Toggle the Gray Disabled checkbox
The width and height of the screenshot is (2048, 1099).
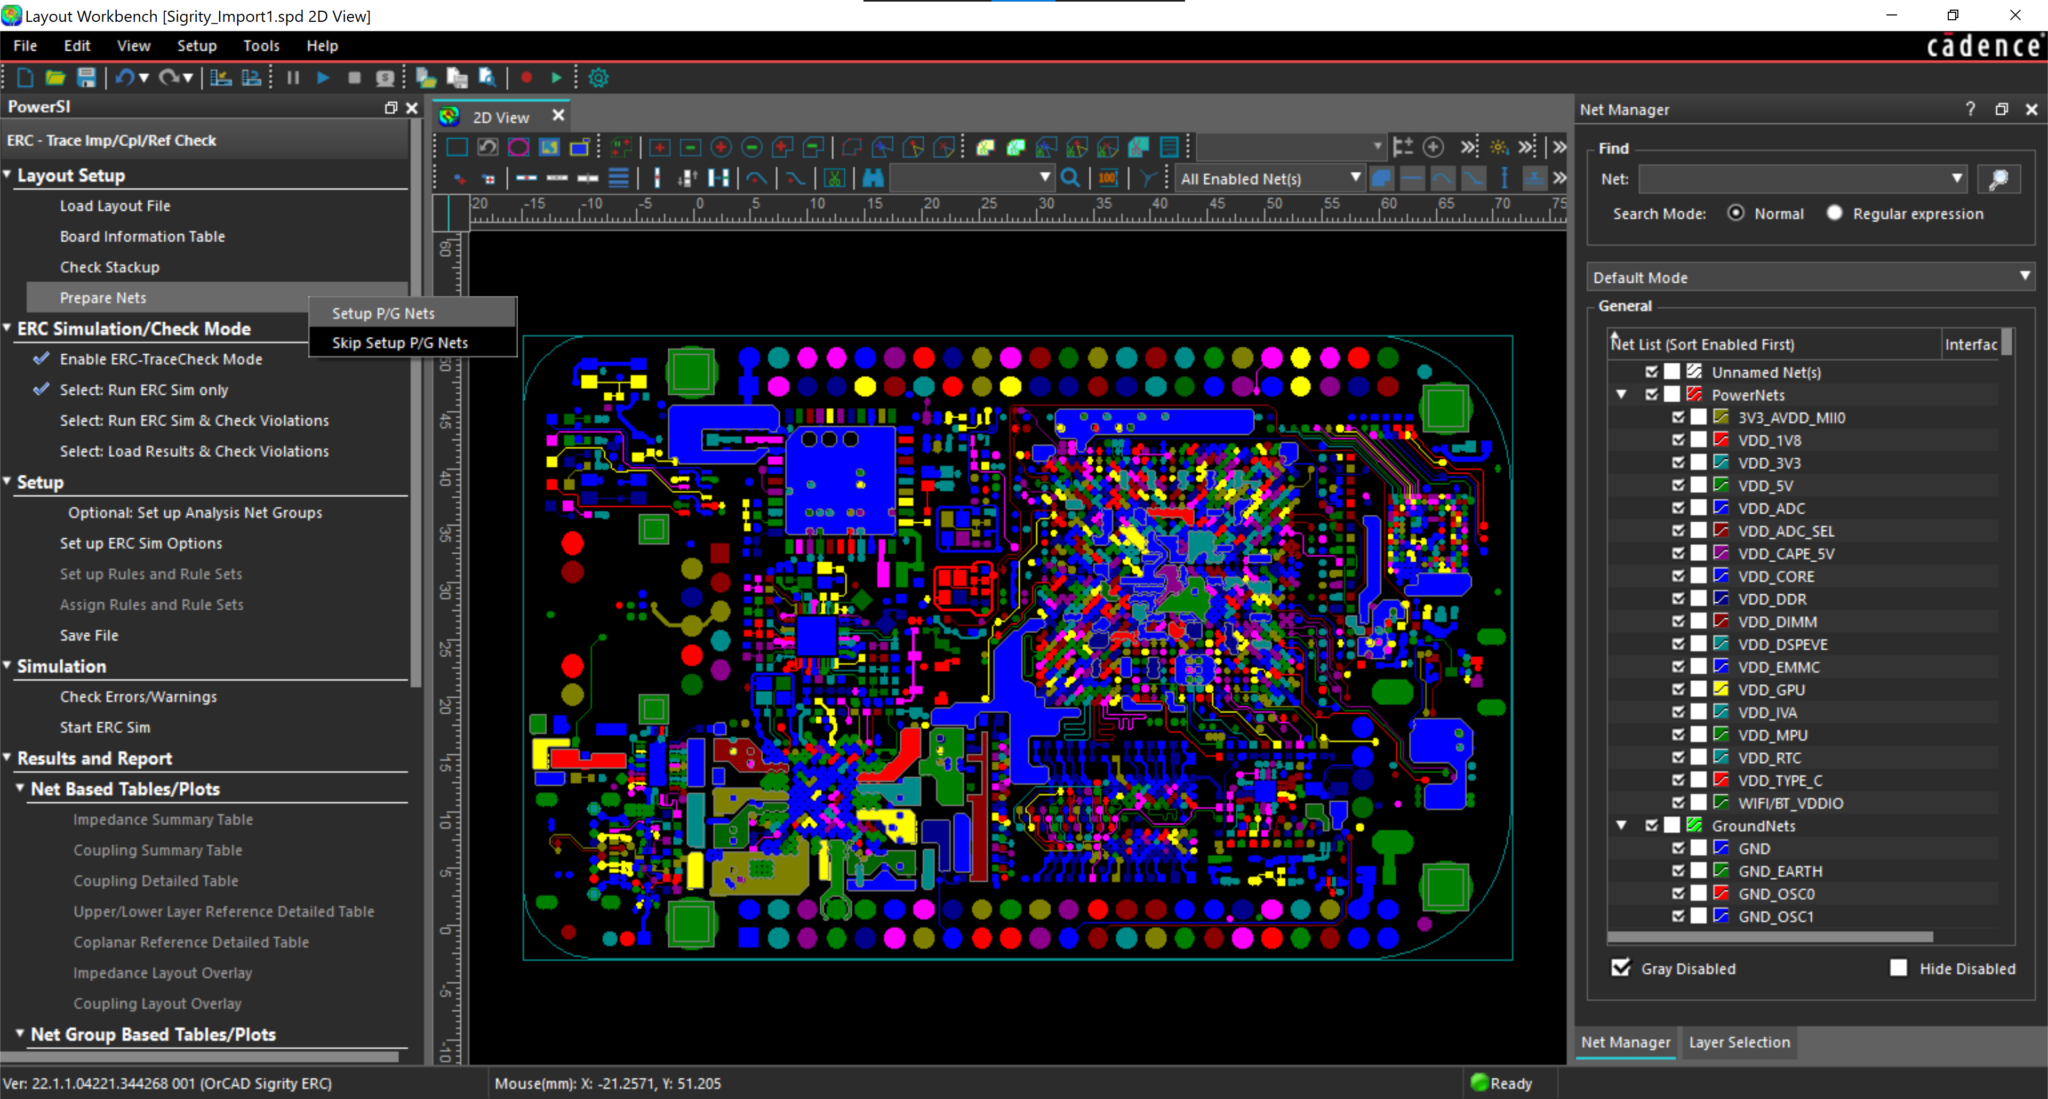click(x=1621, y=968)
